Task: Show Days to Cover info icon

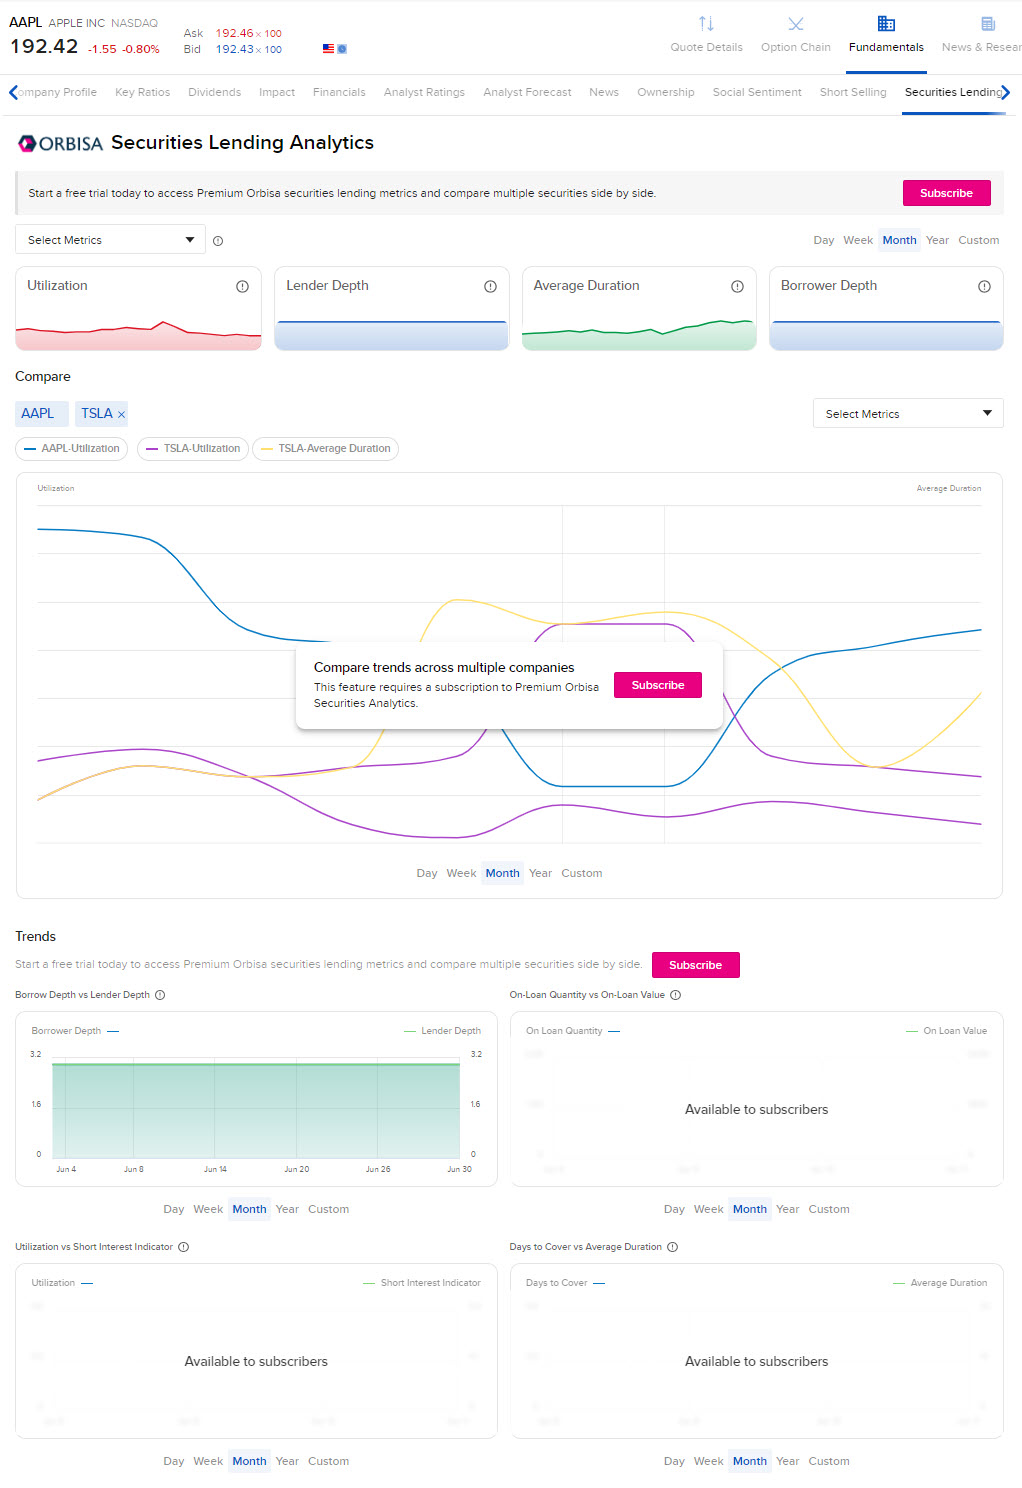Action: tap(672, 1247)
